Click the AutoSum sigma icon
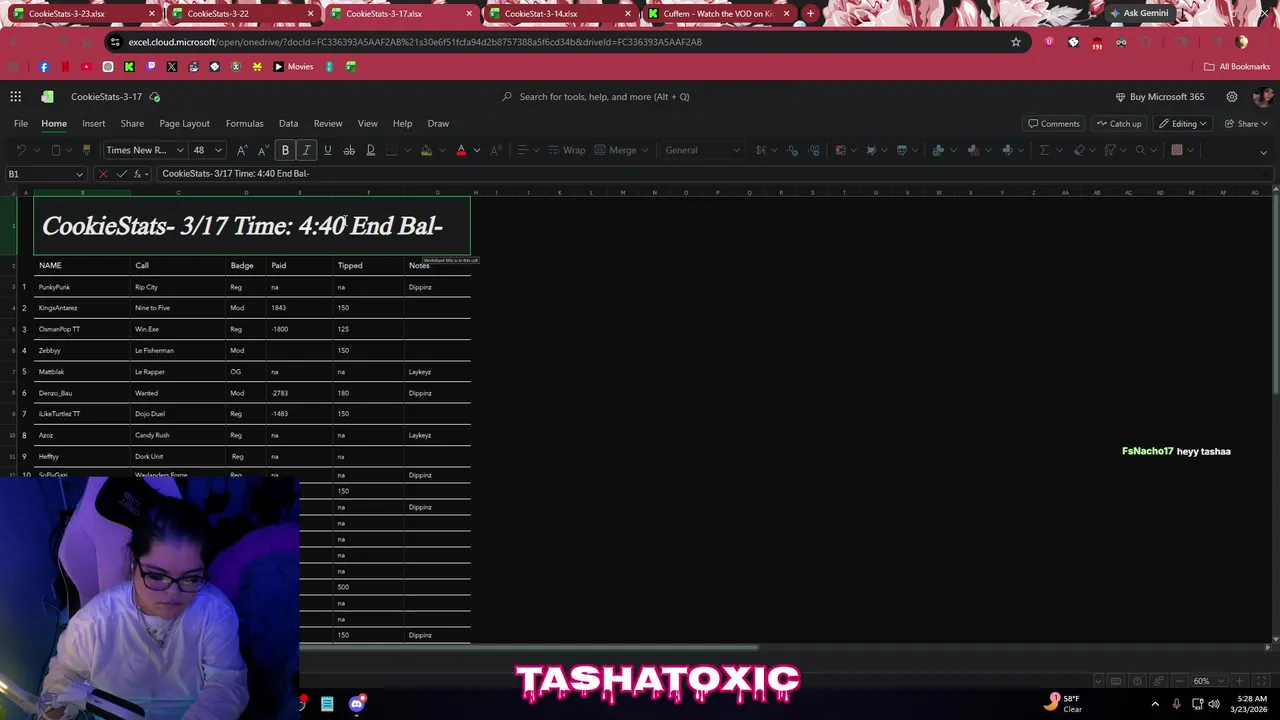1280x720 pixels. 1044,150
